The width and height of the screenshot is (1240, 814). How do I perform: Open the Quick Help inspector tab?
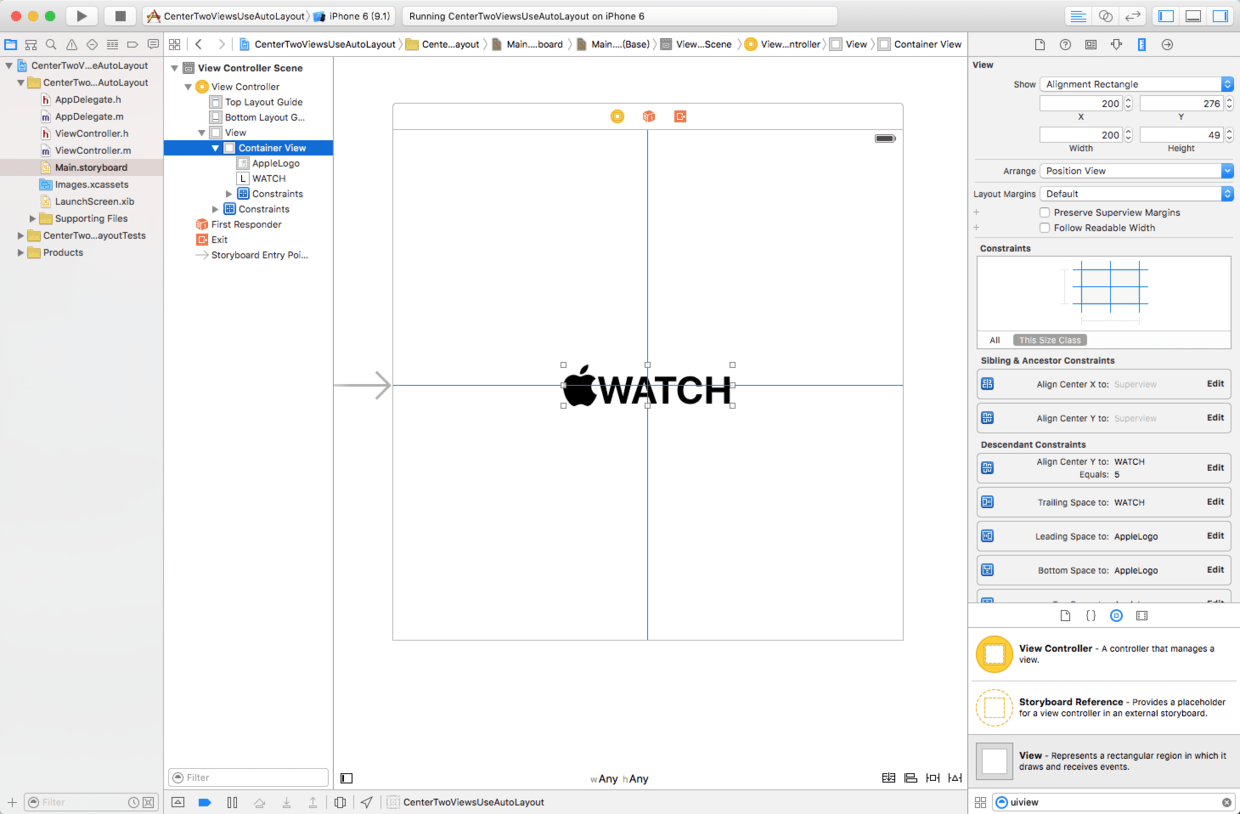coord(1065,45)
